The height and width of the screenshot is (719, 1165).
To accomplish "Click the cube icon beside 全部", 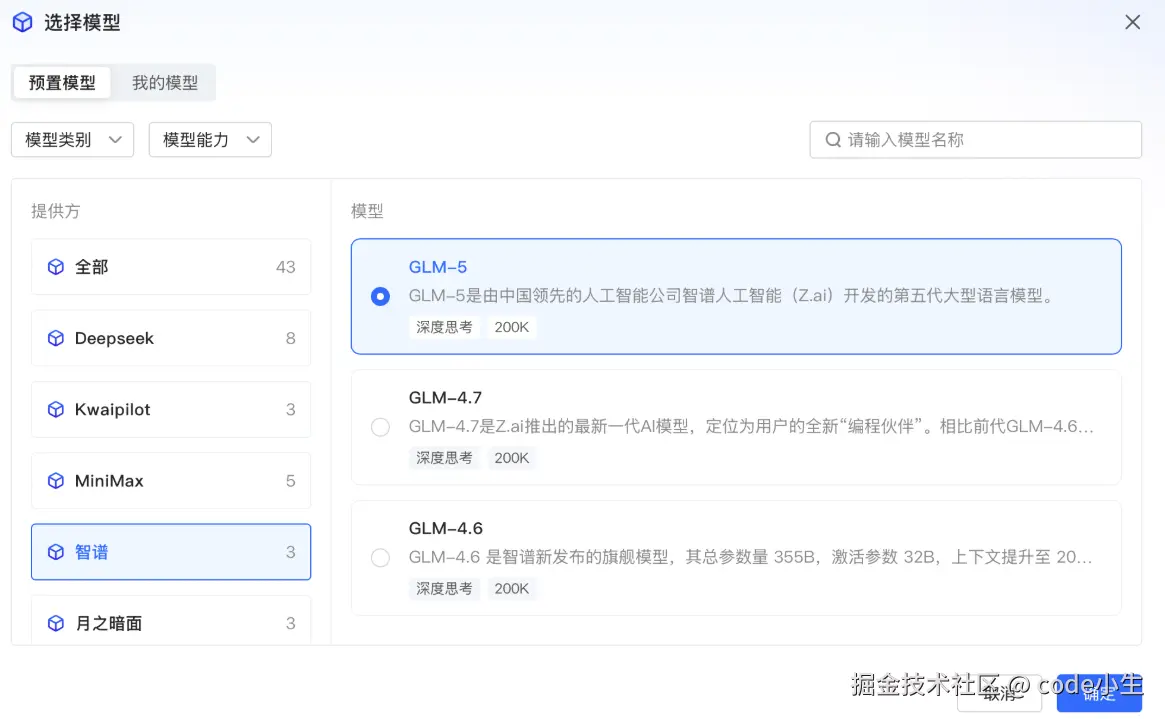I will tap(56, 267).
